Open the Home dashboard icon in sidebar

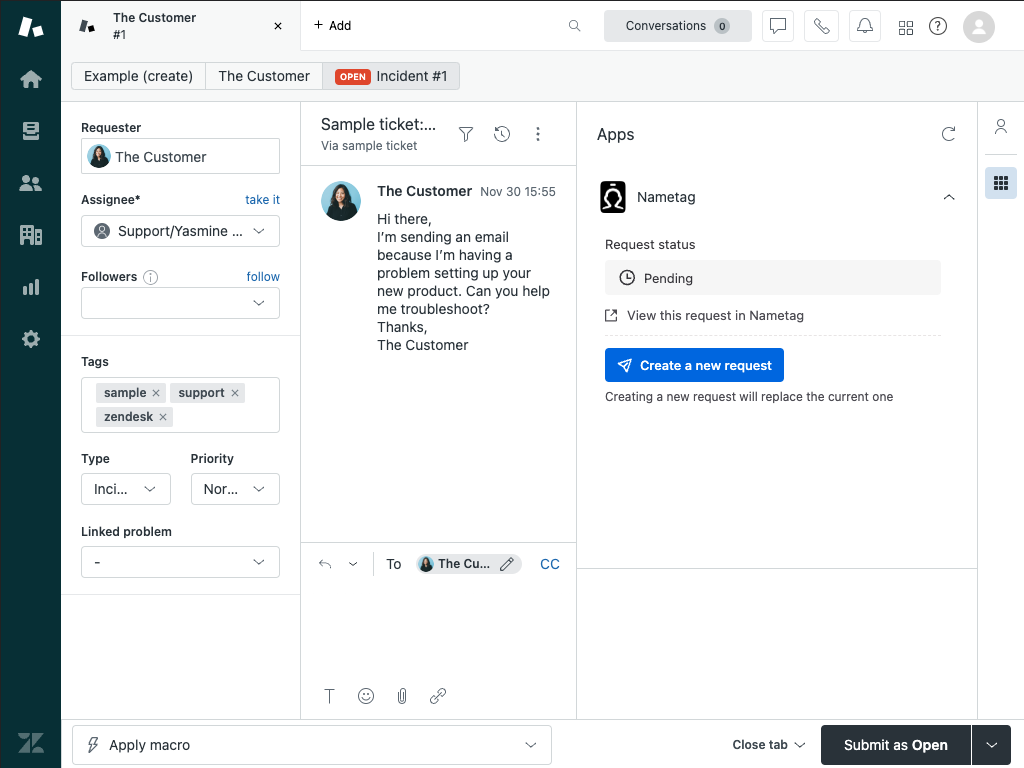click(x=31, y=79)
